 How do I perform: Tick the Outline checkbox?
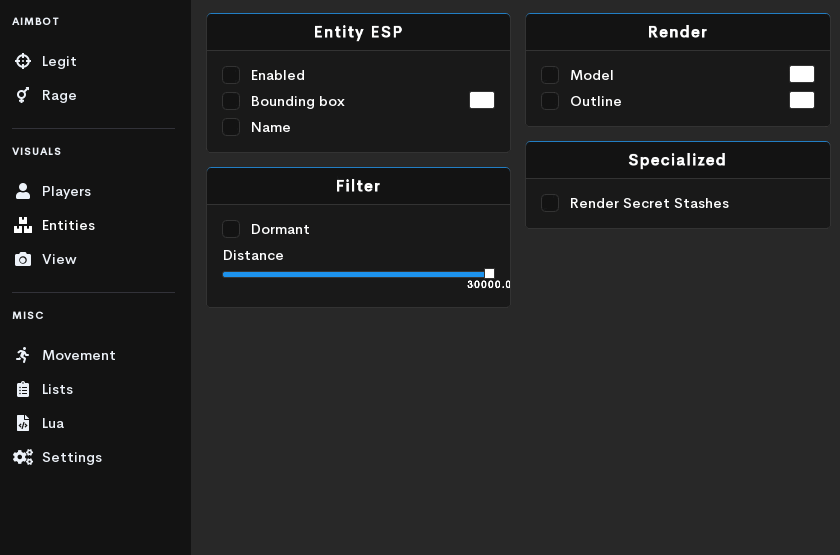click(x=550, y=101)
